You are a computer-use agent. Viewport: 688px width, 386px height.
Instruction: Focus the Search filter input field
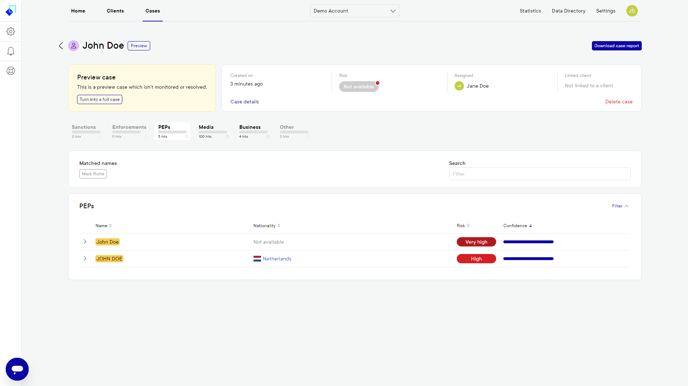tap(540, 174)
